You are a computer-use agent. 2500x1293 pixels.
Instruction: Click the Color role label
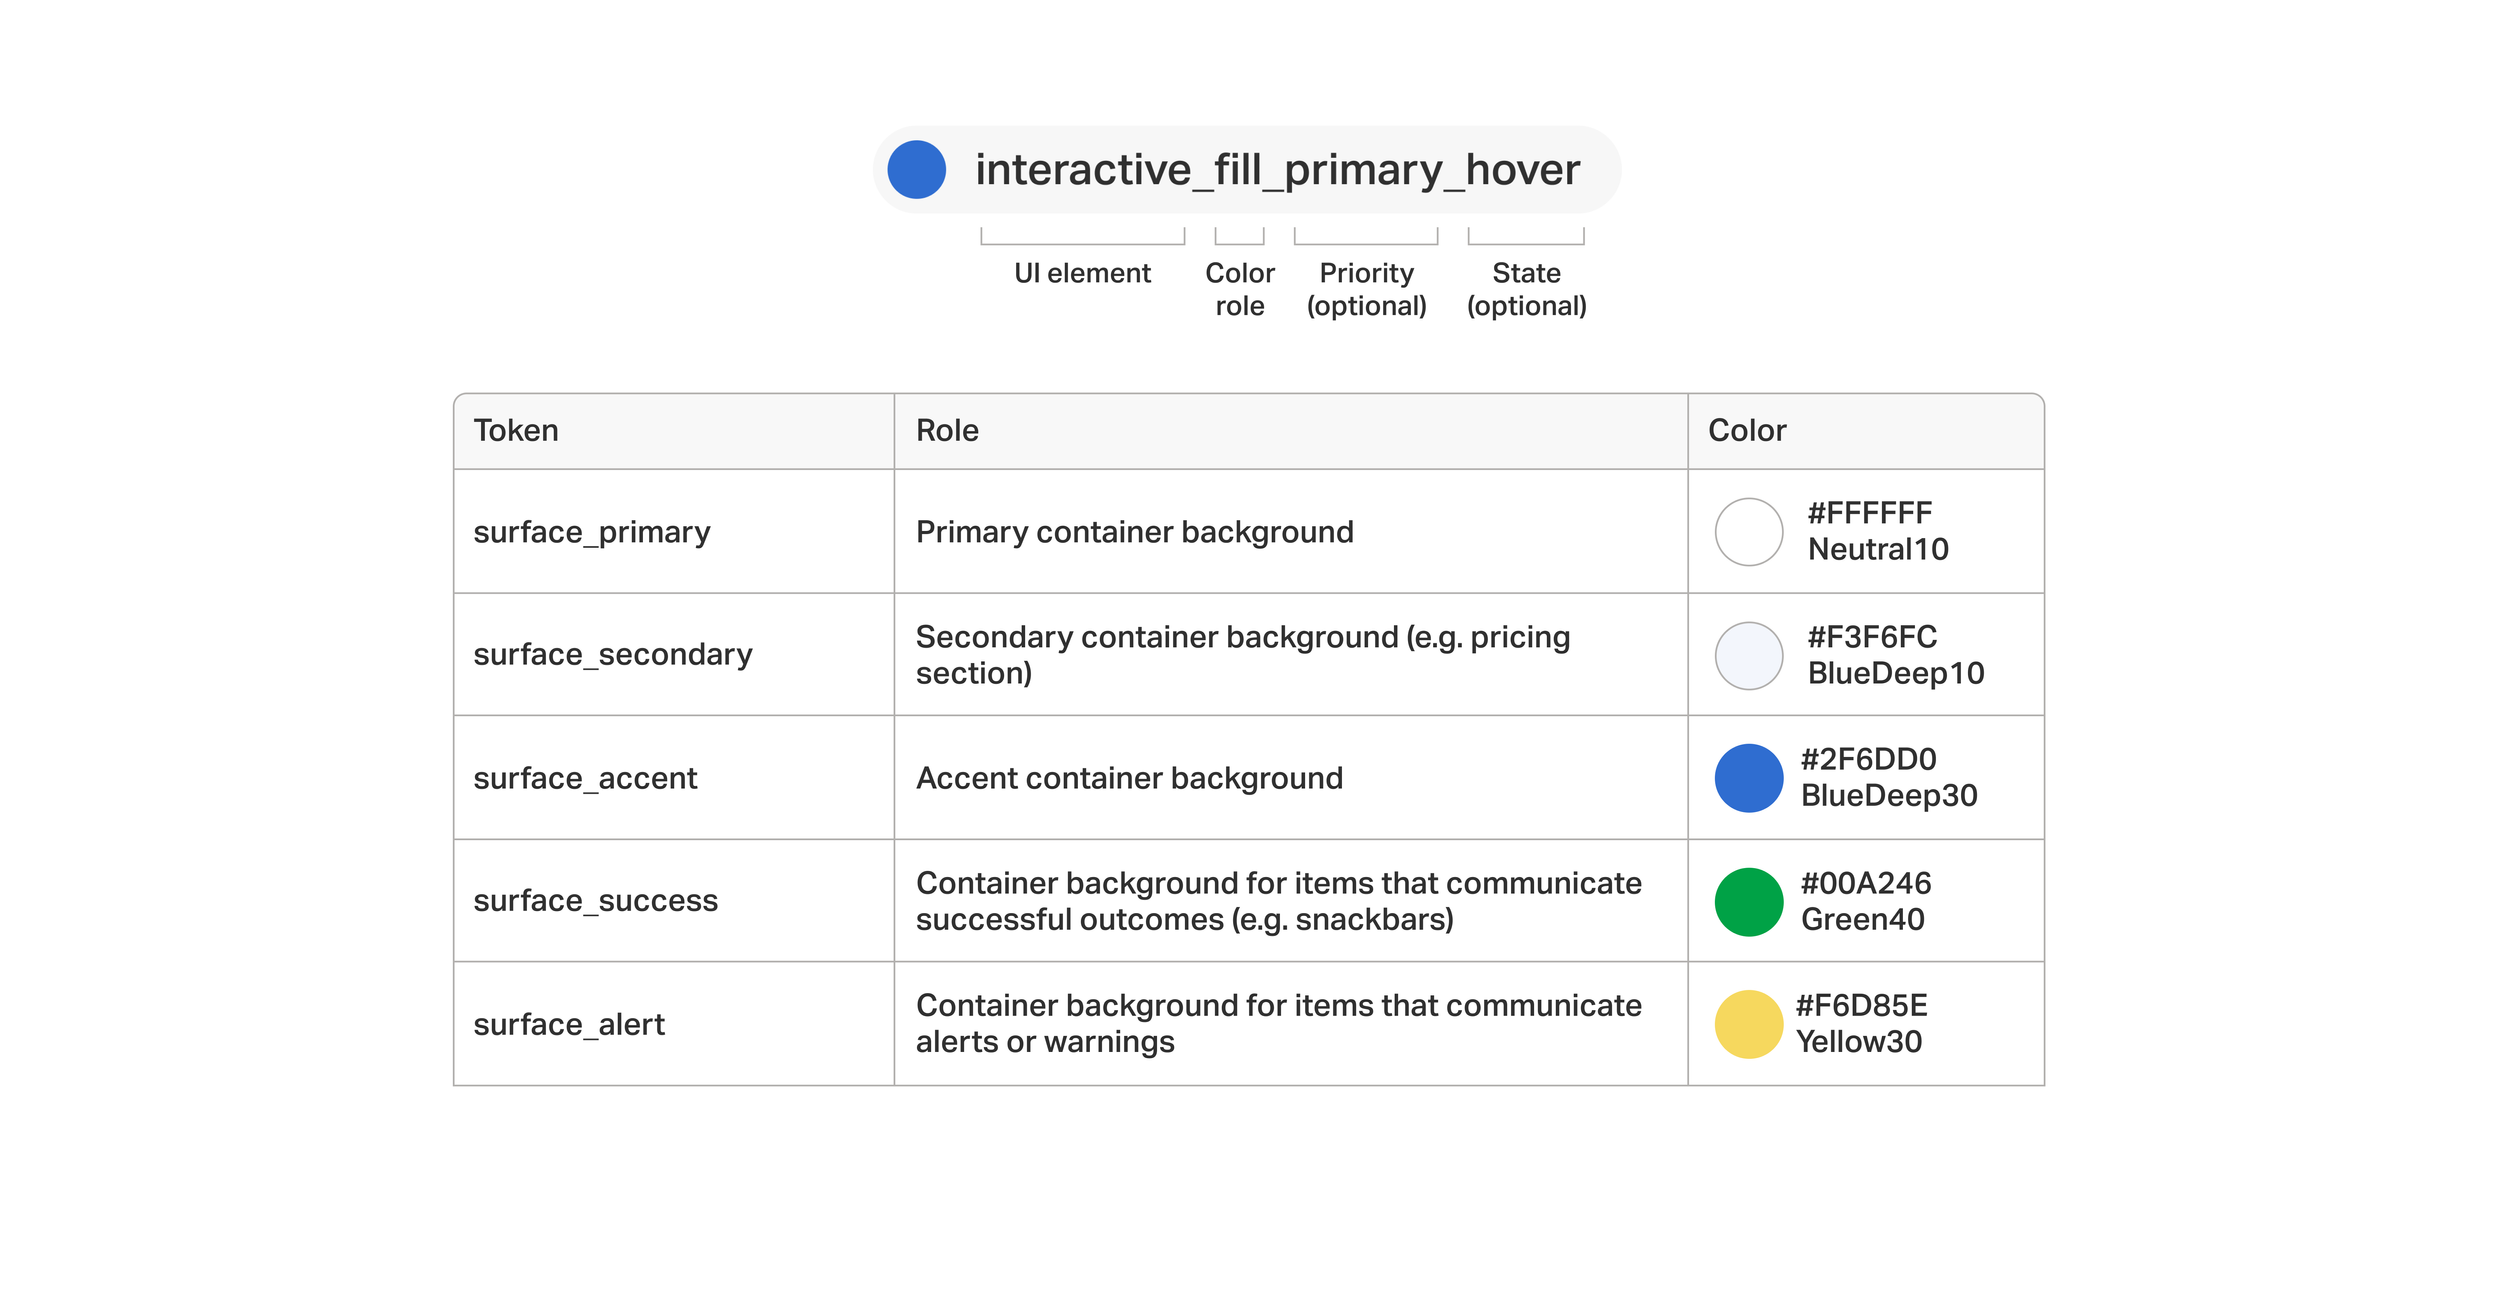pyautogui.click(x=1239, y=289)
